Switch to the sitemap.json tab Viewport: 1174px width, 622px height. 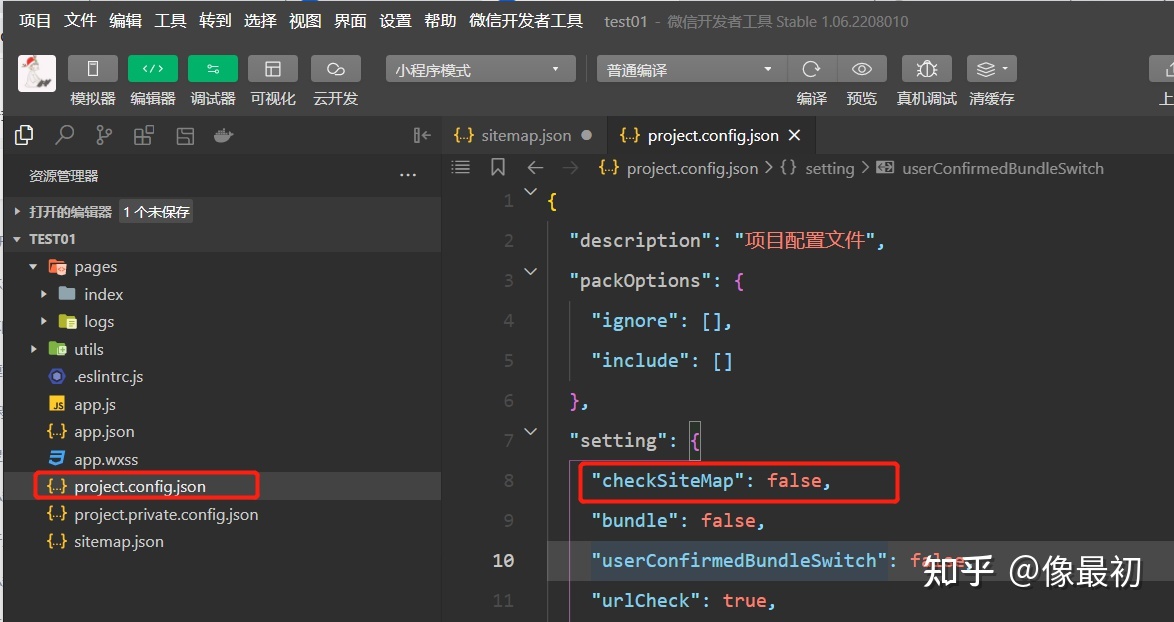point(525,135)
